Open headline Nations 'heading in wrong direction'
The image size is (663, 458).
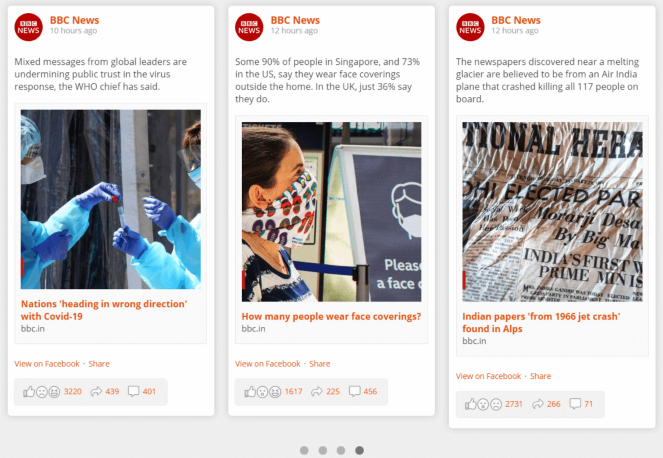pyautogui.click(x=104, y=310)
